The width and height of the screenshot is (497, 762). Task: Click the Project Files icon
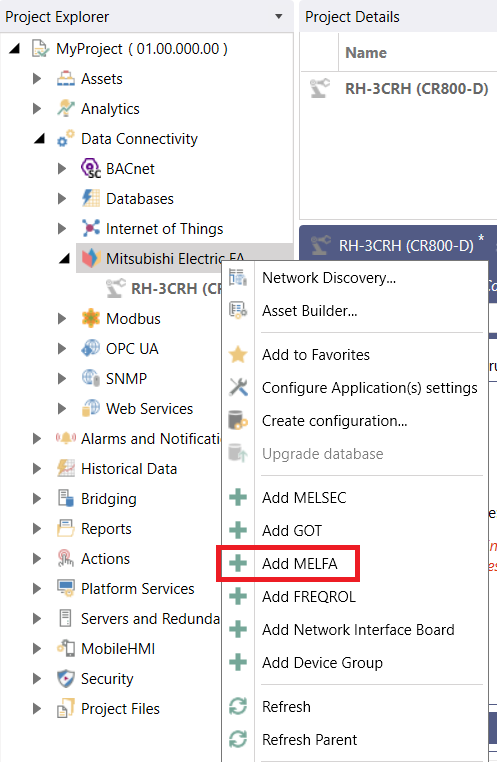click(66, 709)
